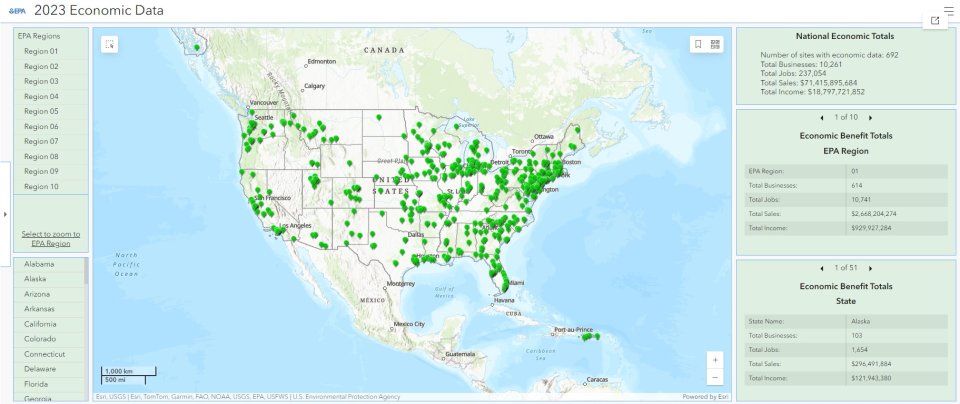Click the state list scrollbar
Image resolution: width=960 pixels, height=404 pixels.
coord(86,272)
